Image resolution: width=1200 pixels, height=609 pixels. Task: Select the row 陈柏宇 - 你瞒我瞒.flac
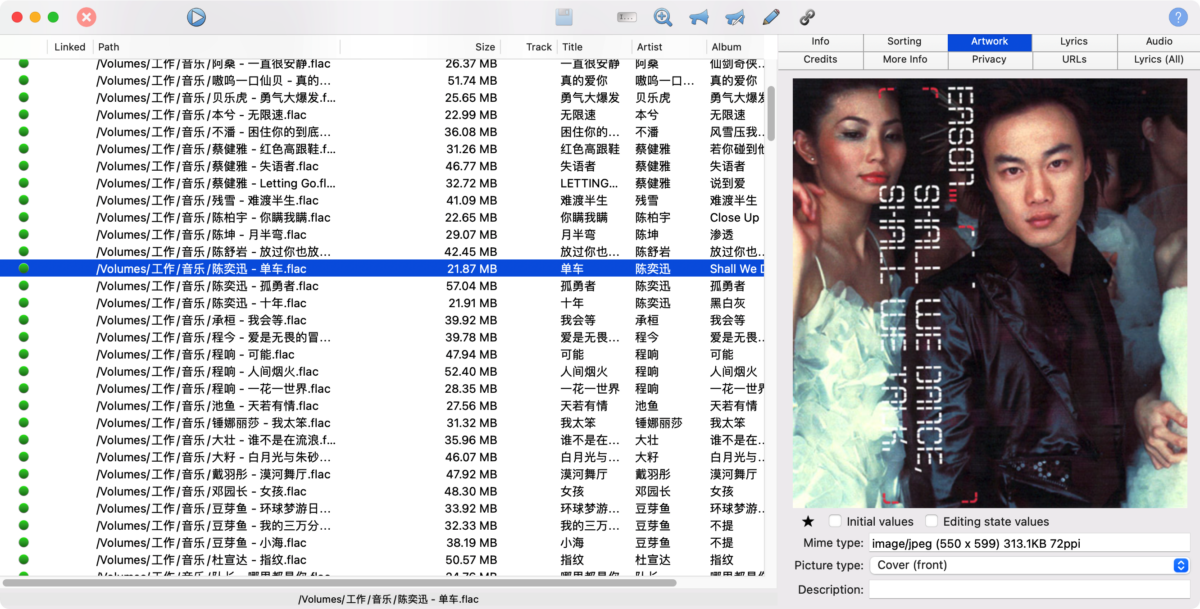point(382,217)
